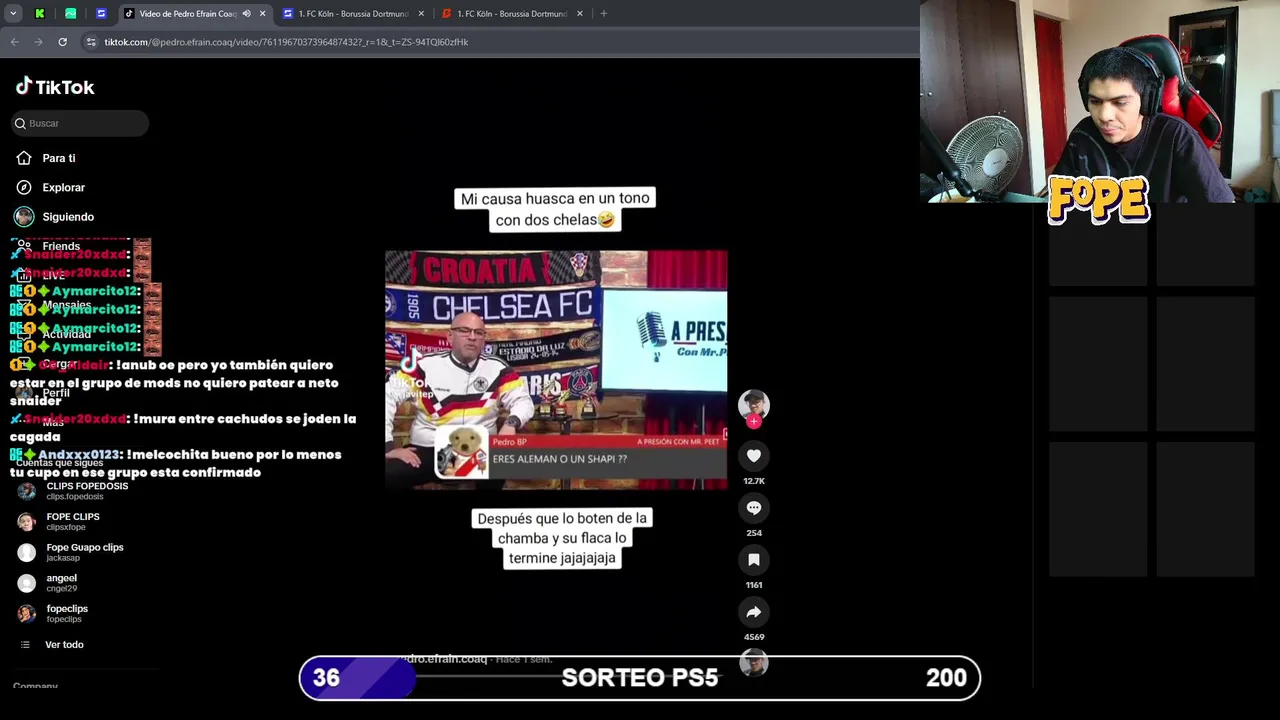
Task: Open the tab search dropdown arrow
Action: tap(13, 14)
